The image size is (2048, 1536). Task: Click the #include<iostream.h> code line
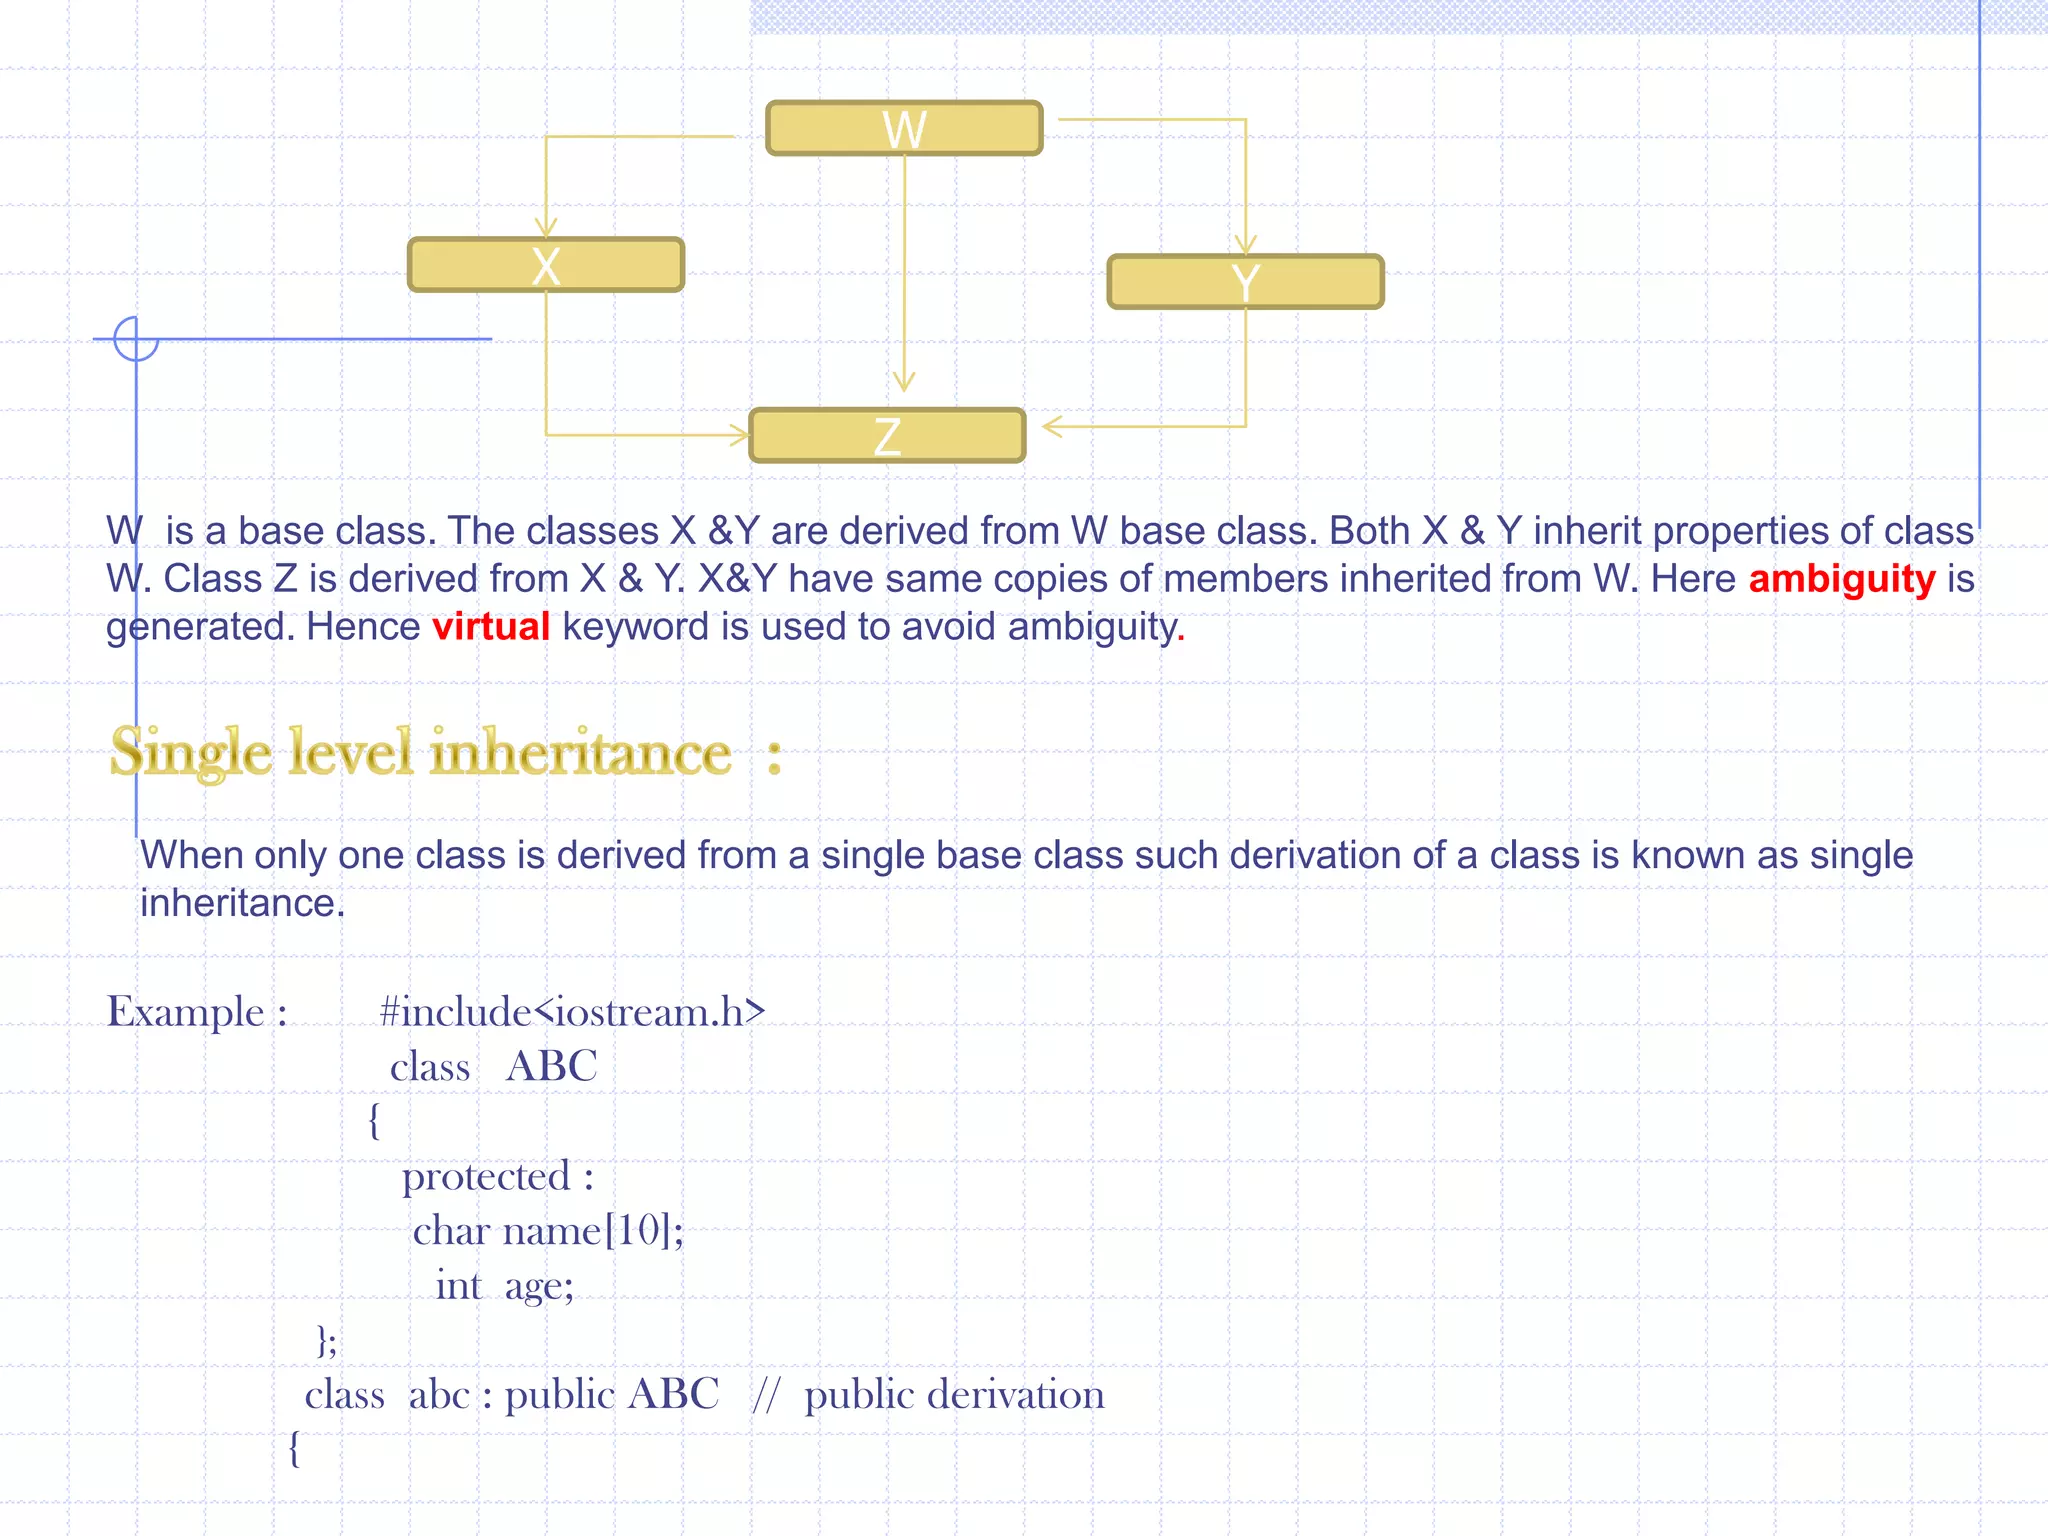pyautogui.click(x=572, y=1012)
